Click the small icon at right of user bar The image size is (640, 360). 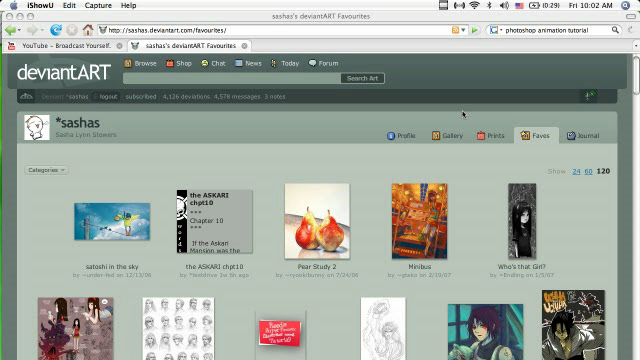pyautogui.click(x=589, y=96)
